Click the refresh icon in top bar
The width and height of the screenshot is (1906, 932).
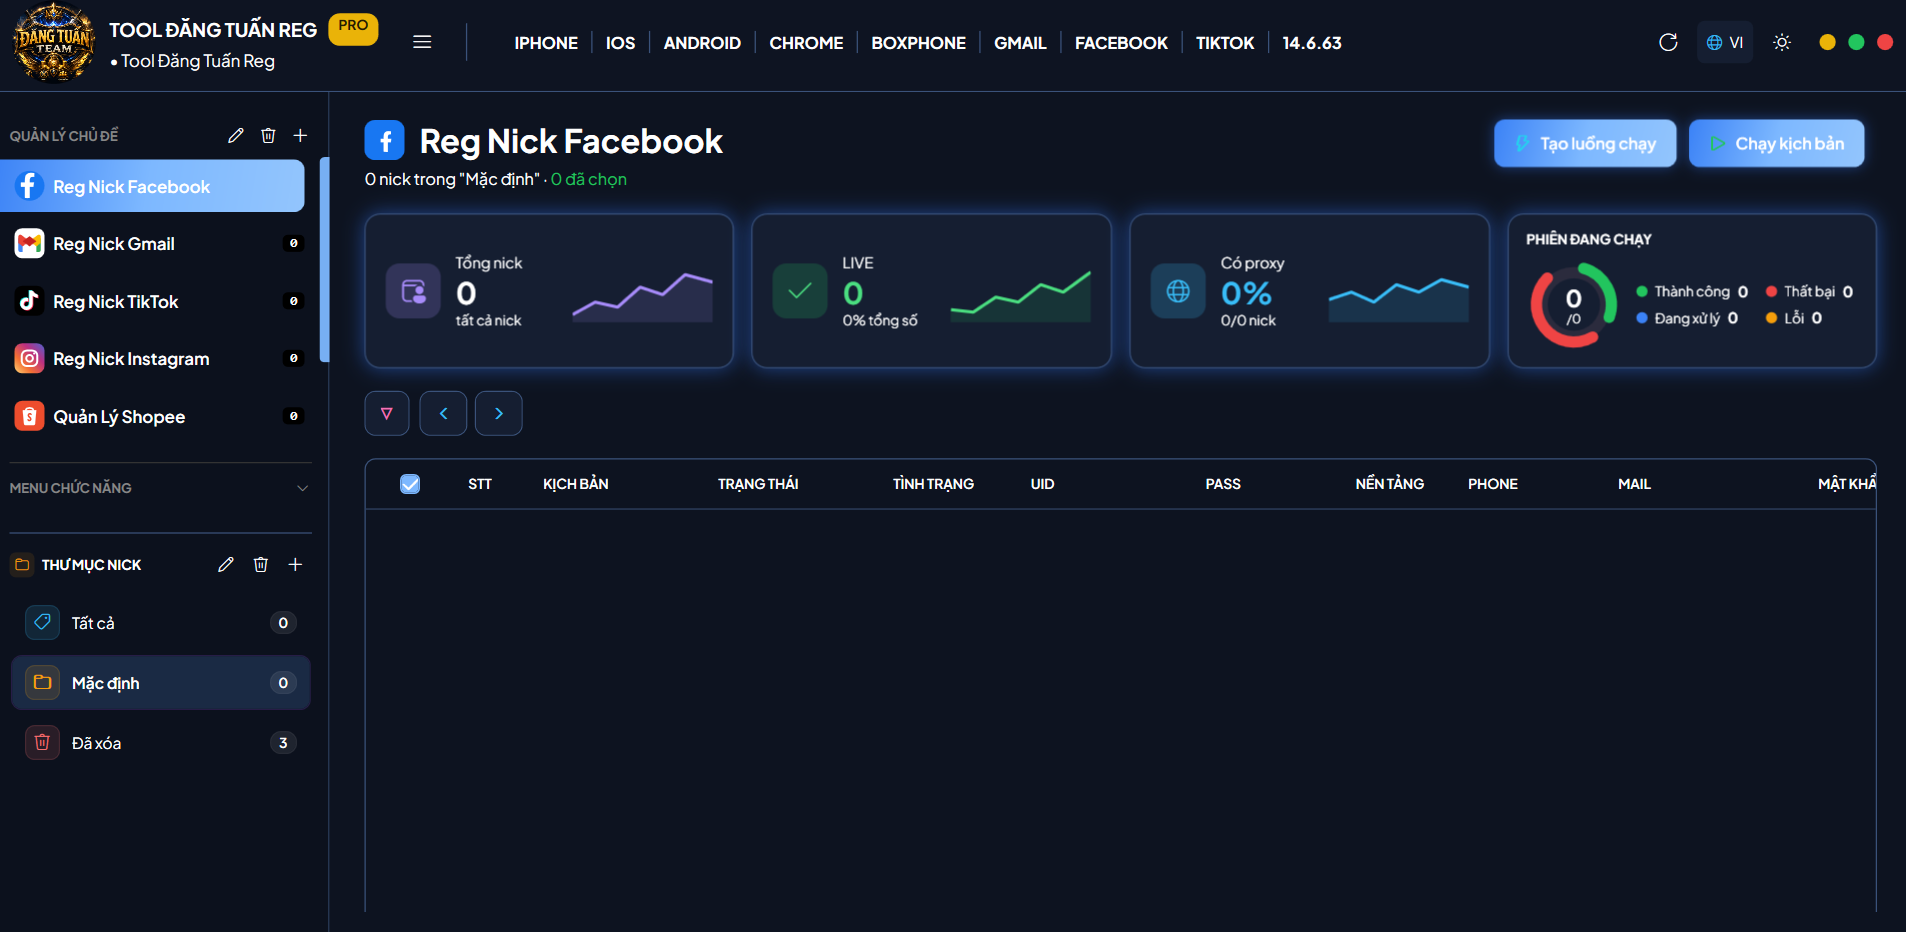coord(1668,42)
